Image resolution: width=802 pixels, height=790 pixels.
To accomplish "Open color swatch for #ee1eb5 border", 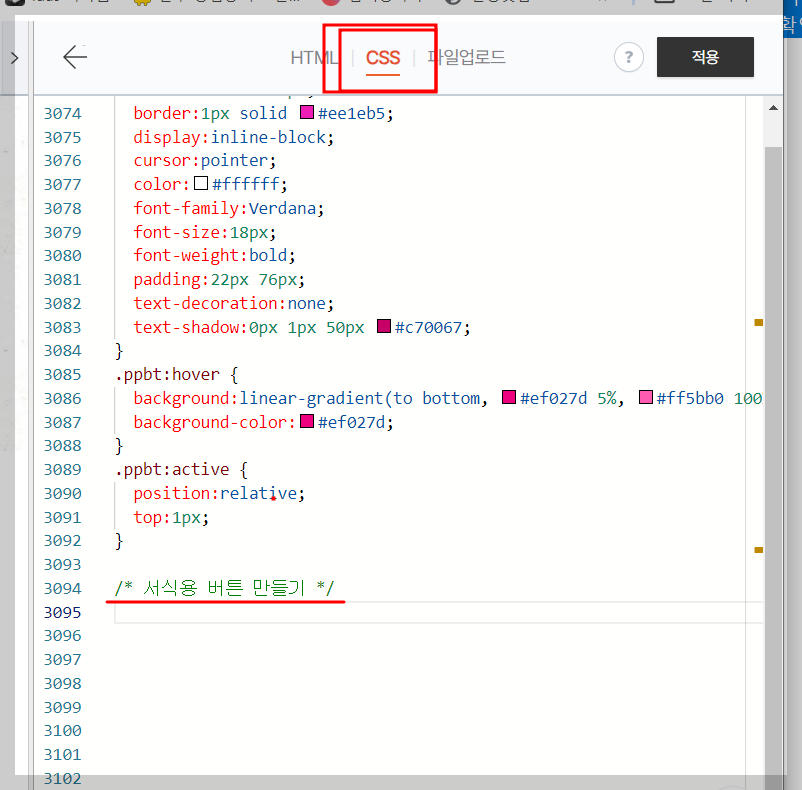I will pos(307,112).
